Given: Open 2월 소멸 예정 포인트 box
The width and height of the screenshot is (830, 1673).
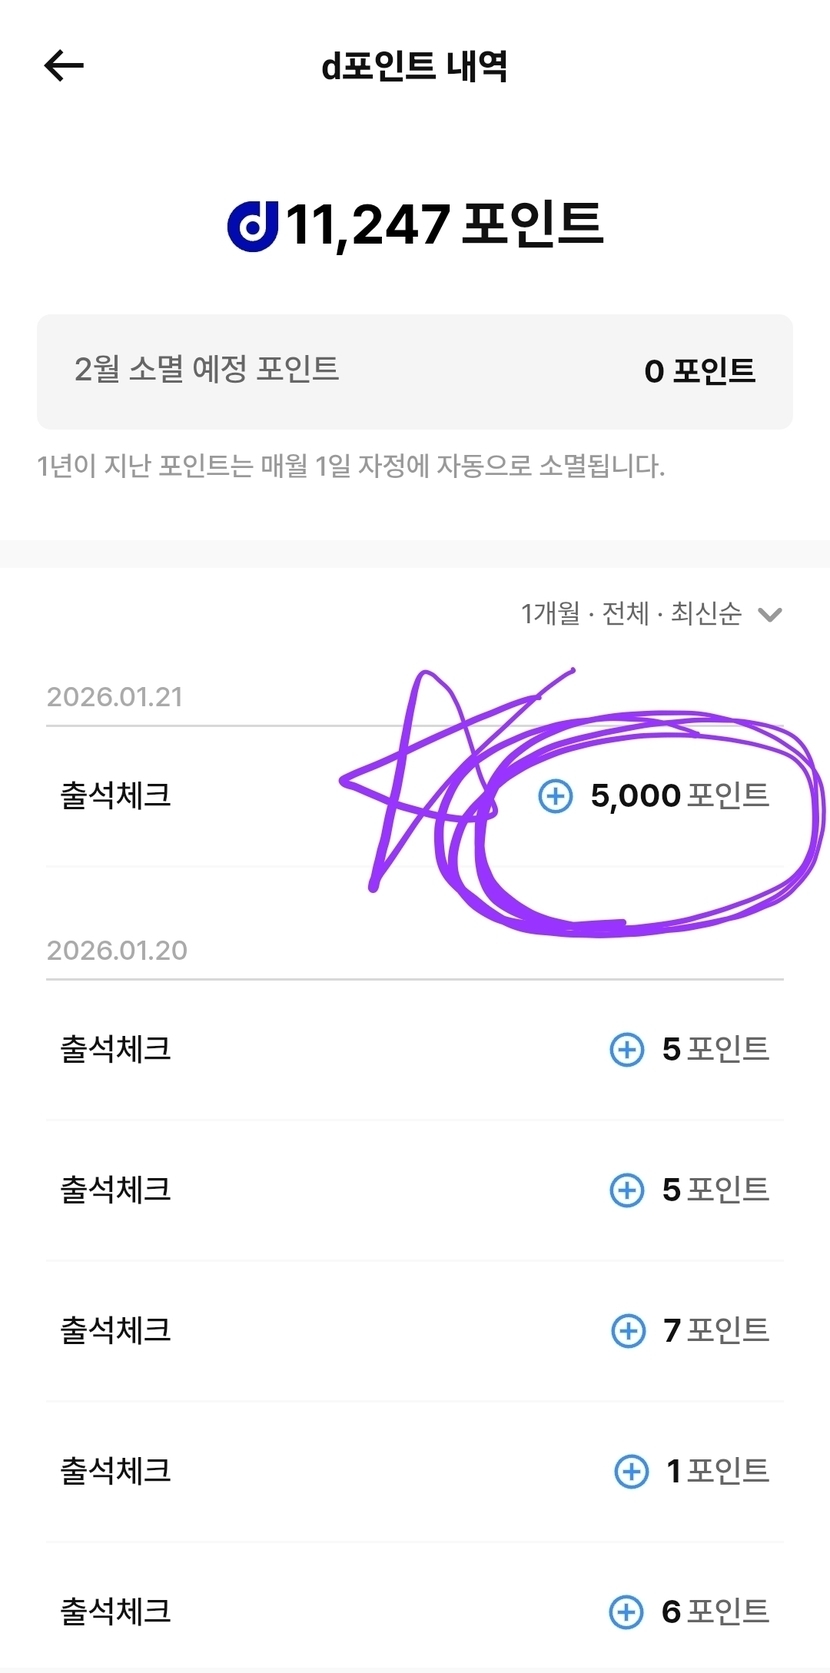Looking at the screenshot, I should [414, 371].
